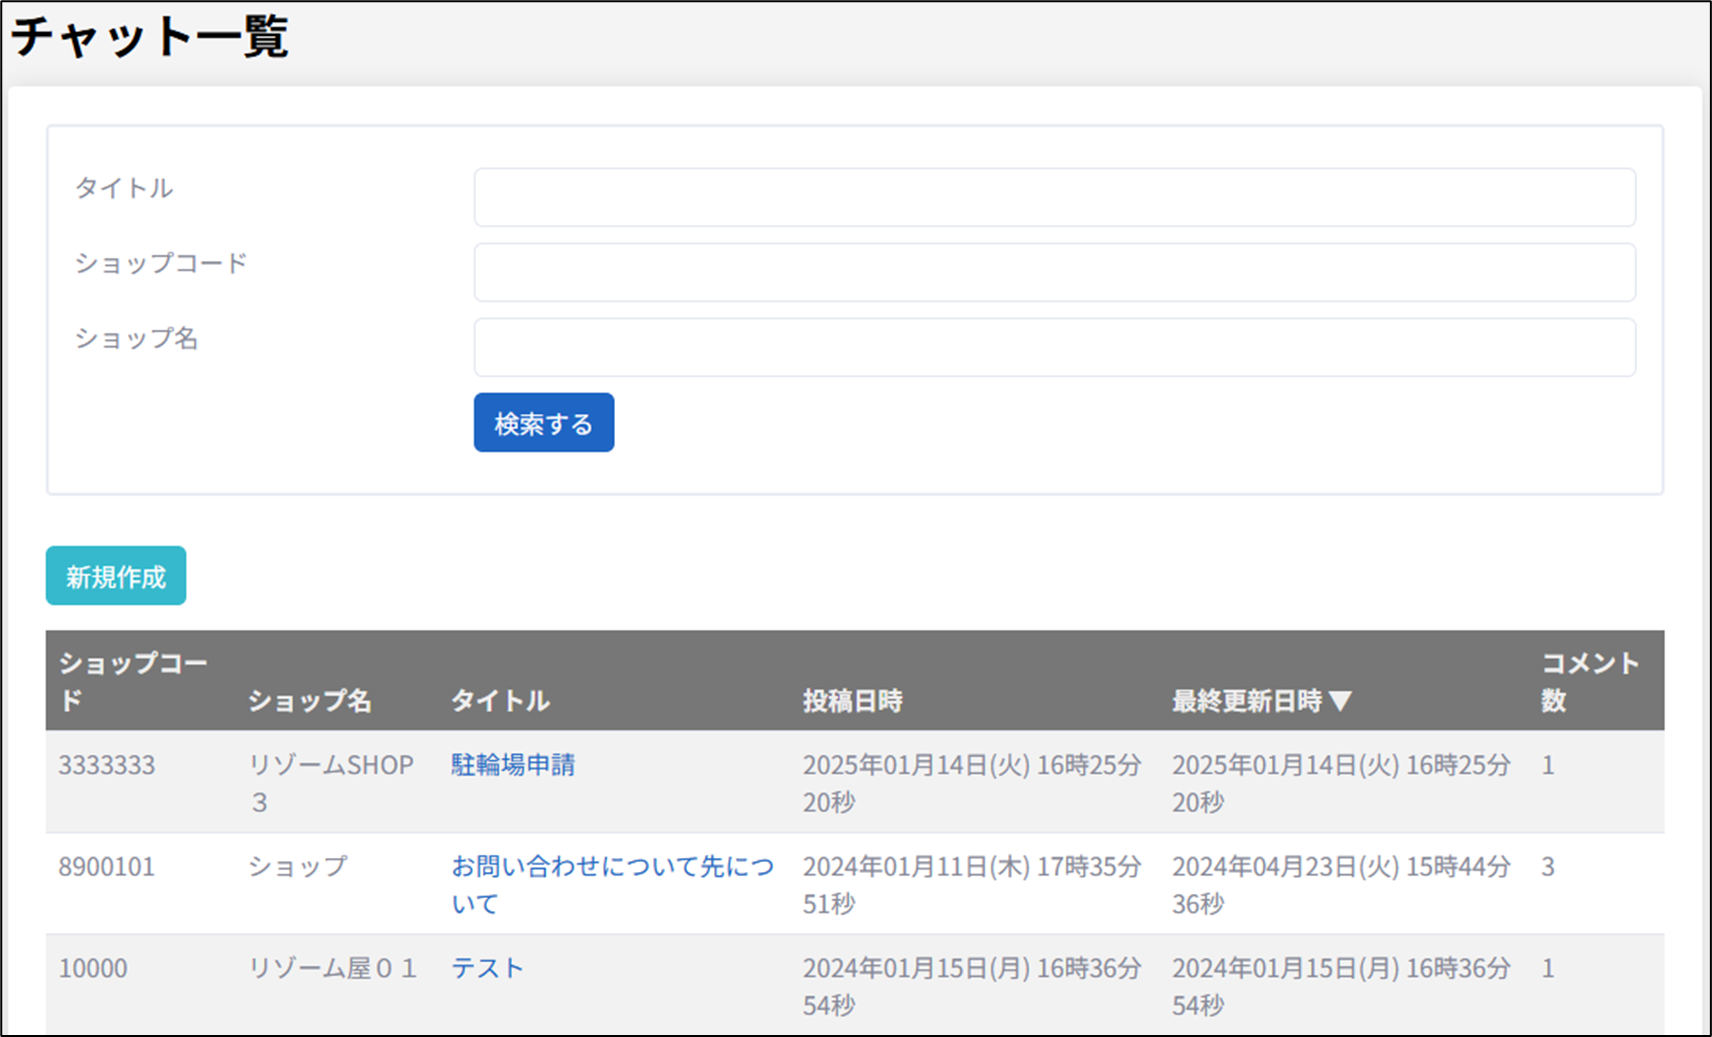Open the テスト chat link
Screen dimensions: 1712x1037
pos(487,968)
